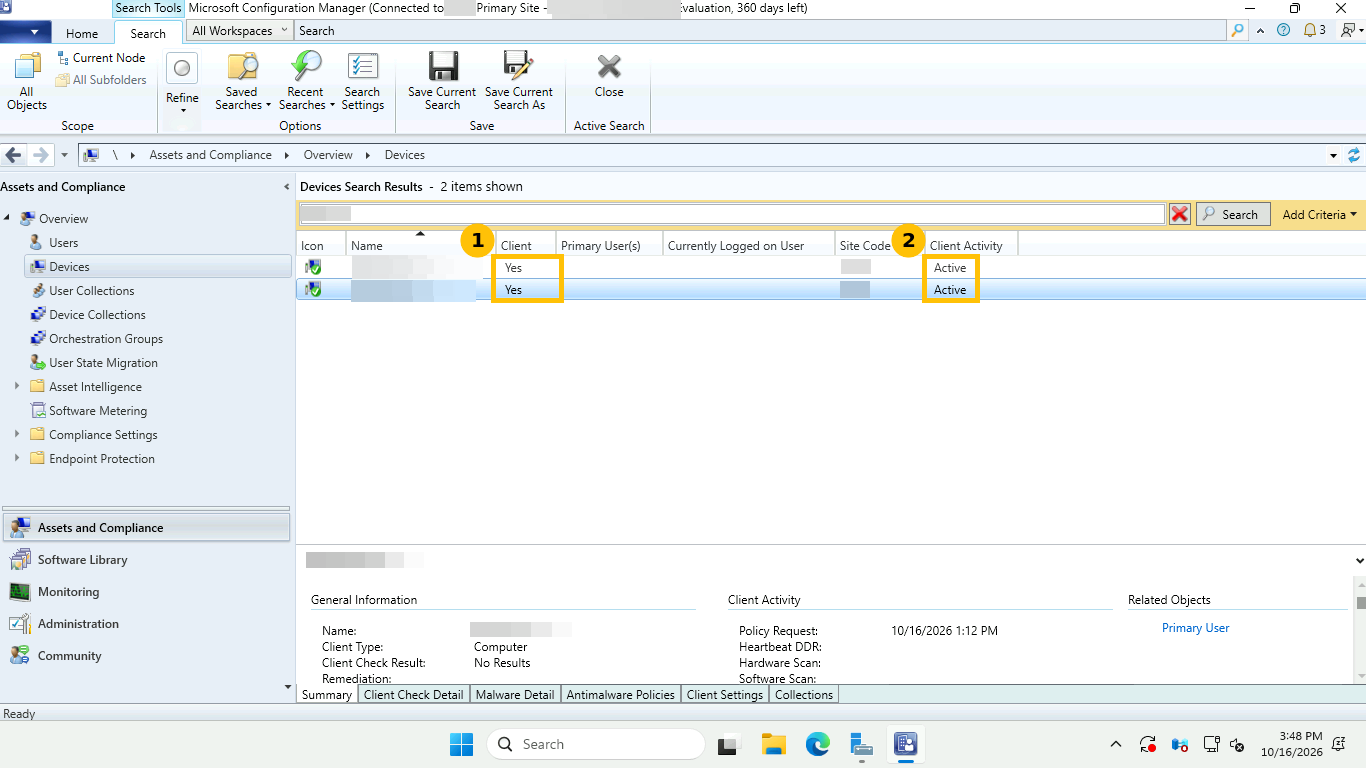Viewport: 1366px width, 768px height.
Task: Click the All Objects scope icon
Action: pyautogui.click(x=27, y=82)
